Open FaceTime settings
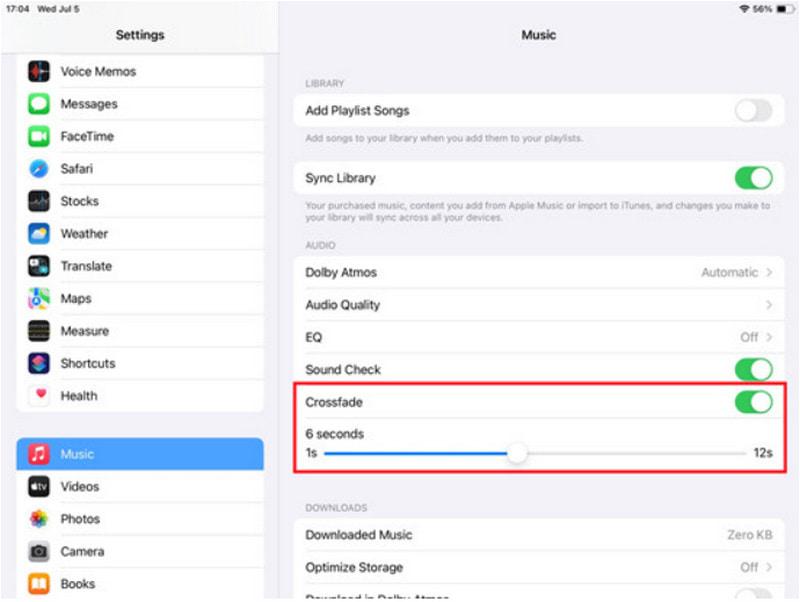This screenshot has height=602, width=800. [x=140, y=136]
